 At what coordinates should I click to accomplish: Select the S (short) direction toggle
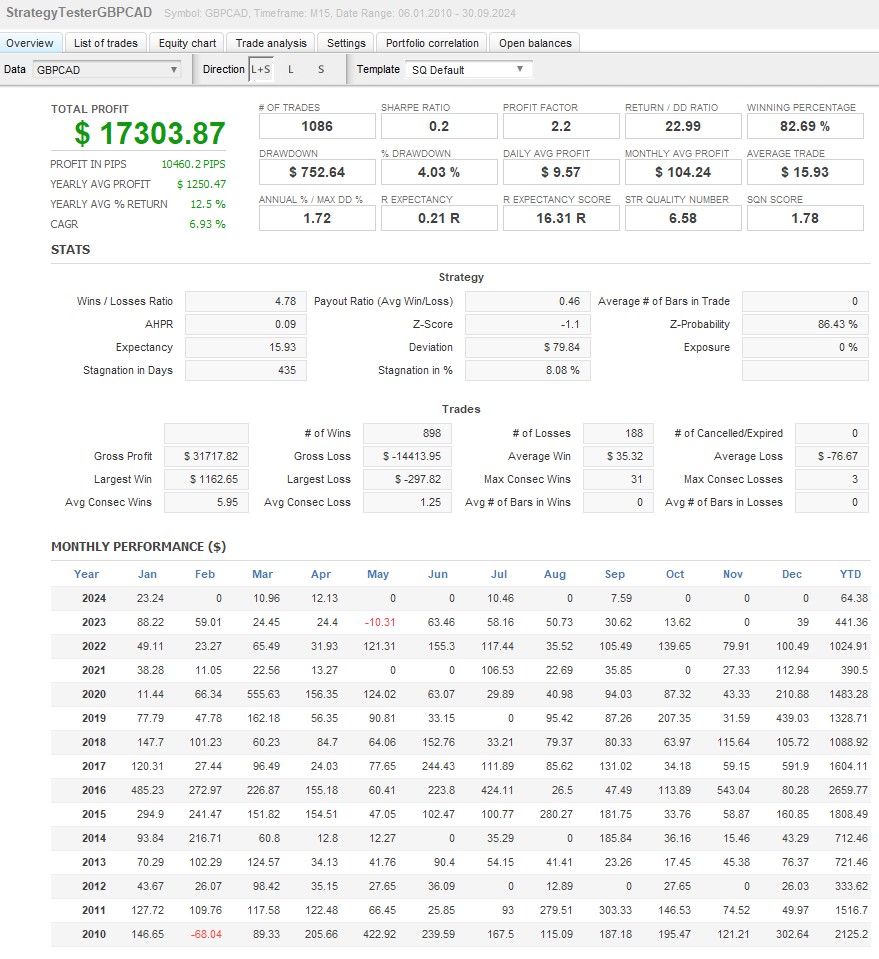click(321, 69)
